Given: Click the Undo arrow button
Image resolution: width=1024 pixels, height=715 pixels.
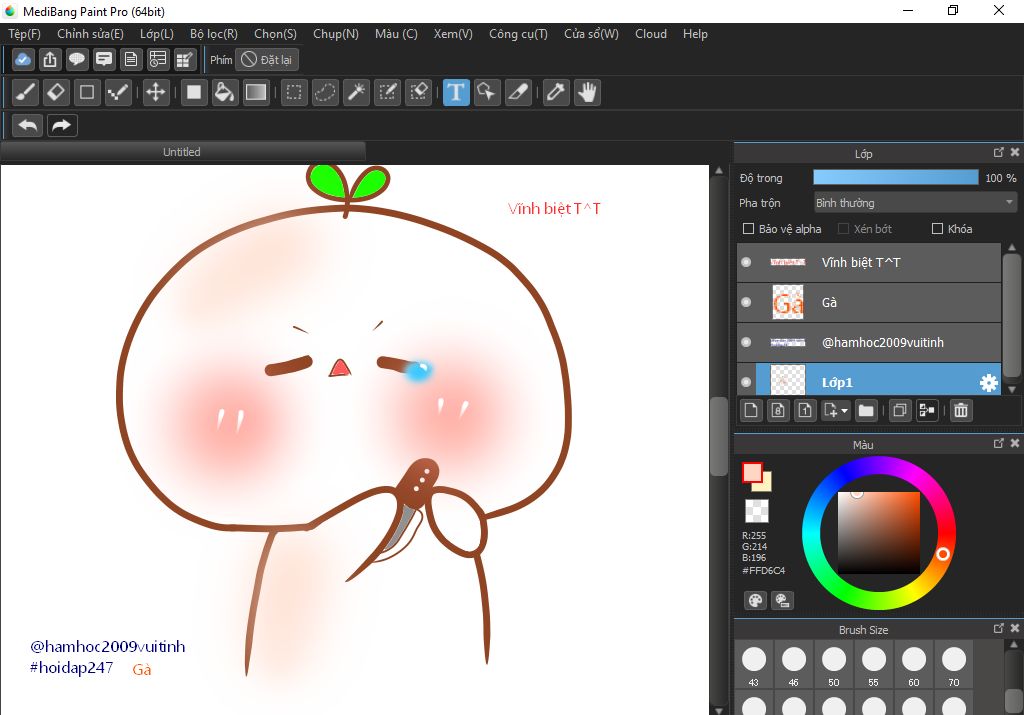Looking at the screenshot, I should [29, 125].
